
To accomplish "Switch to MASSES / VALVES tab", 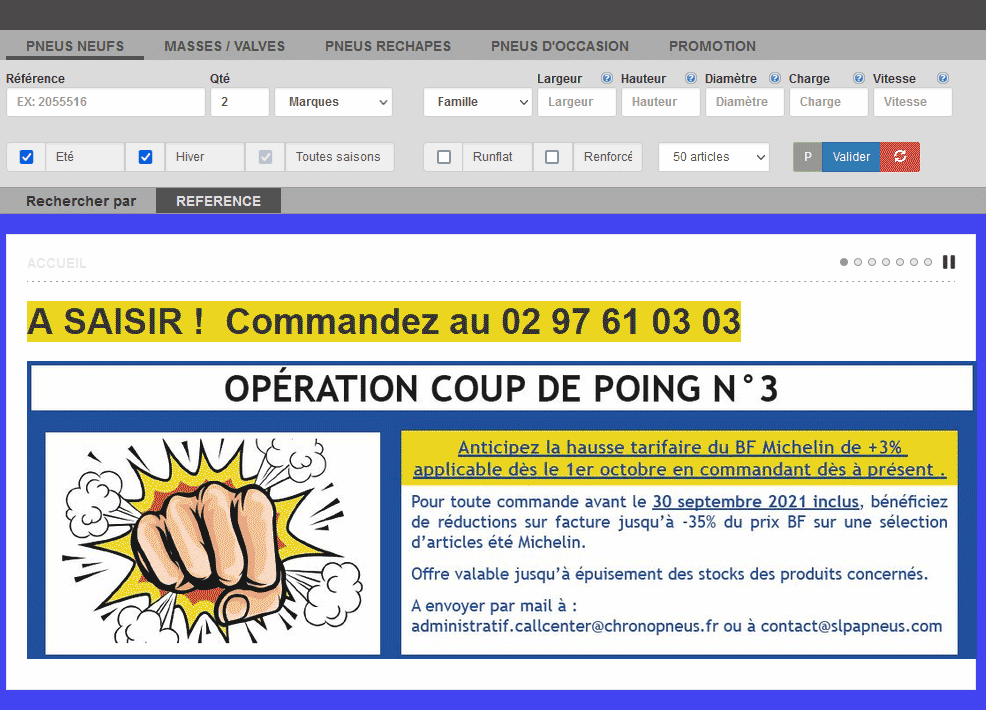I will [x=224, y=46].
